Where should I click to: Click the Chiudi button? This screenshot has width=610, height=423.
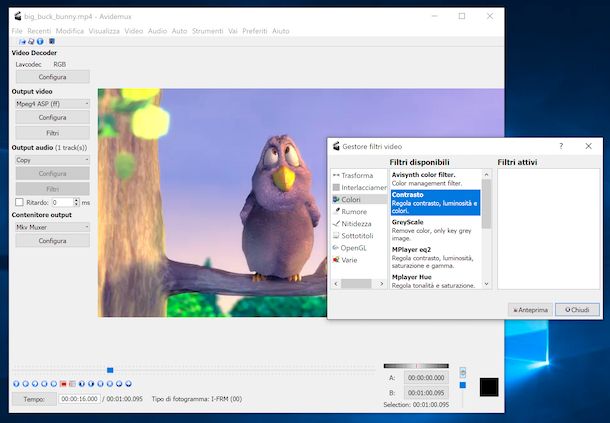click(x=577, y=310)
